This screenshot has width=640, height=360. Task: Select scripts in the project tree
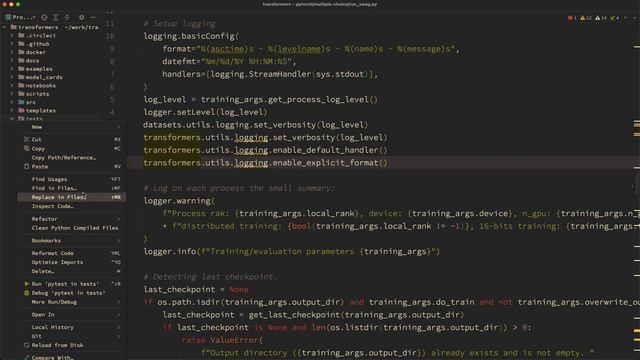pyautogui.click(x=37, y=94)
